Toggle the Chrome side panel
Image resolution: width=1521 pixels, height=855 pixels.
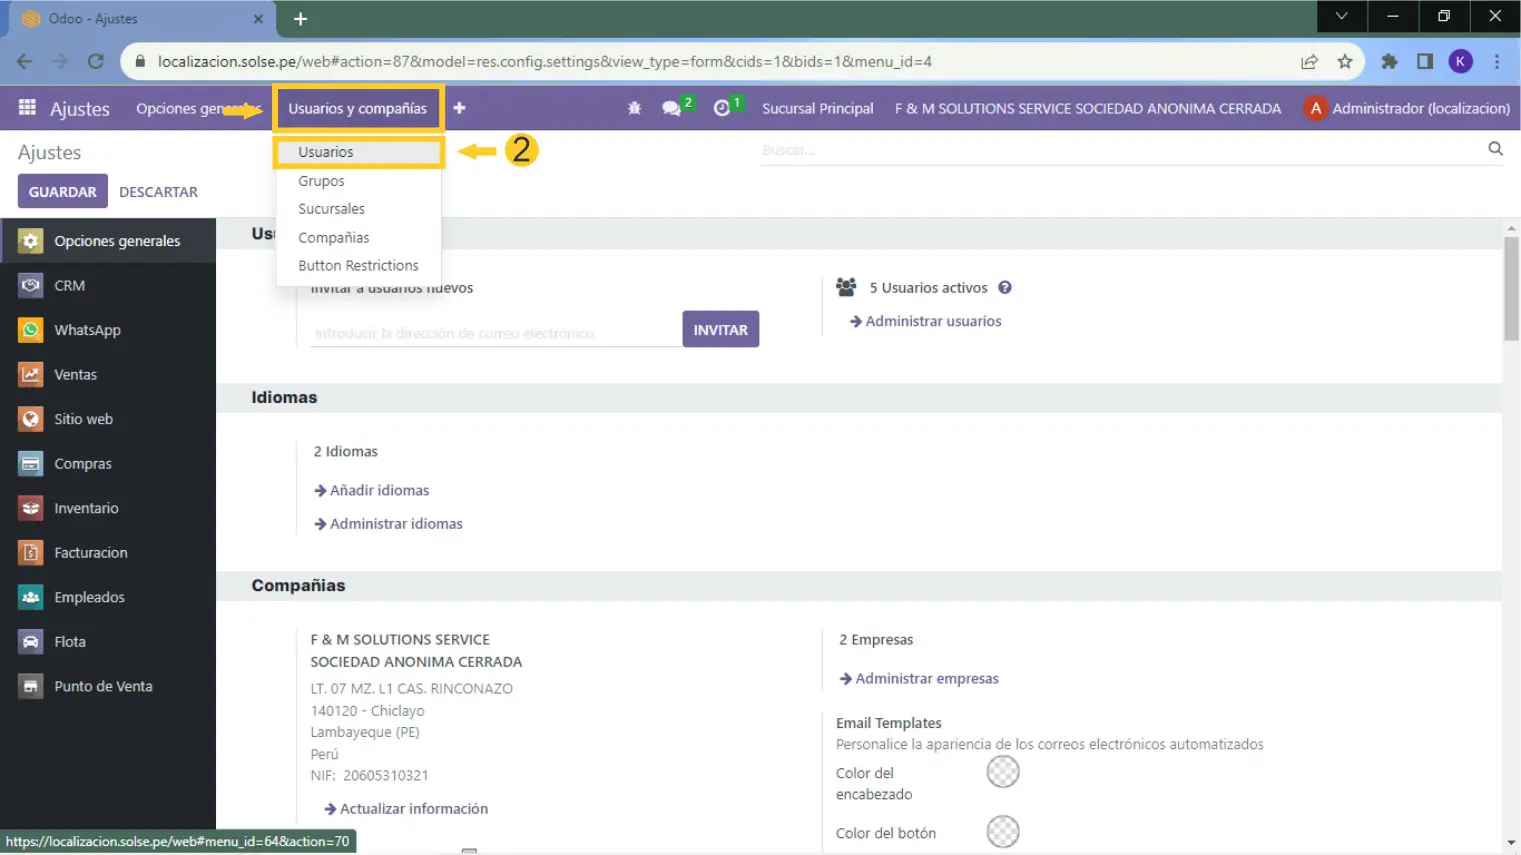[x=1425, y=61]
